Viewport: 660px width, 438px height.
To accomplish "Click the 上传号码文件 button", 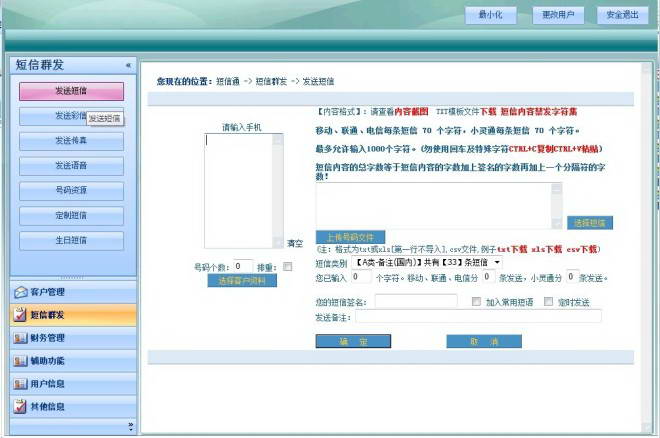I will 350,237.
